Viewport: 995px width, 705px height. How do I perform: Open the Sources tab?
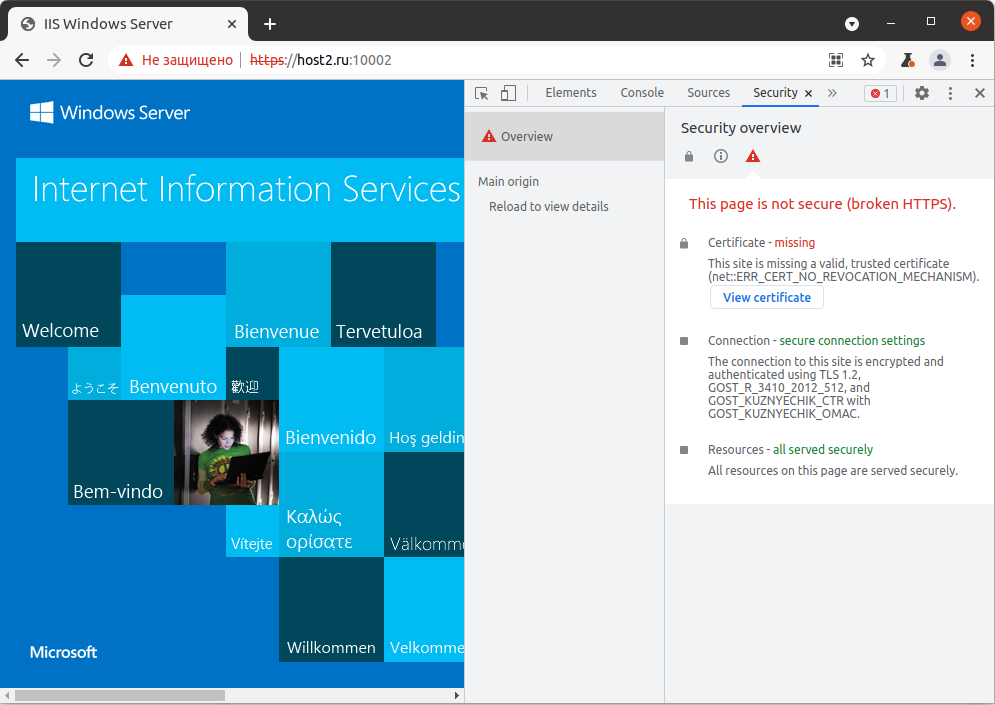coord(708,93)
